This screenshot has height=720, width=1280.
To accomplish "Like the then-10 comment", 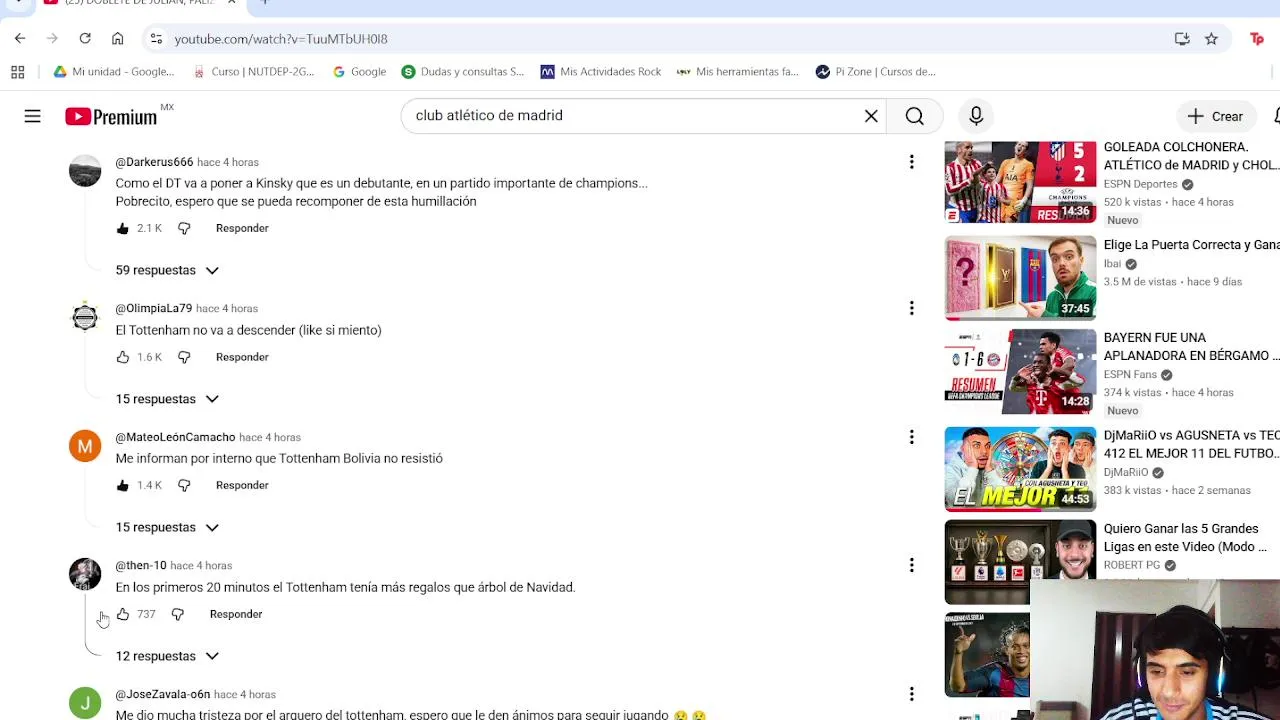I will click(x=123, y=614).
